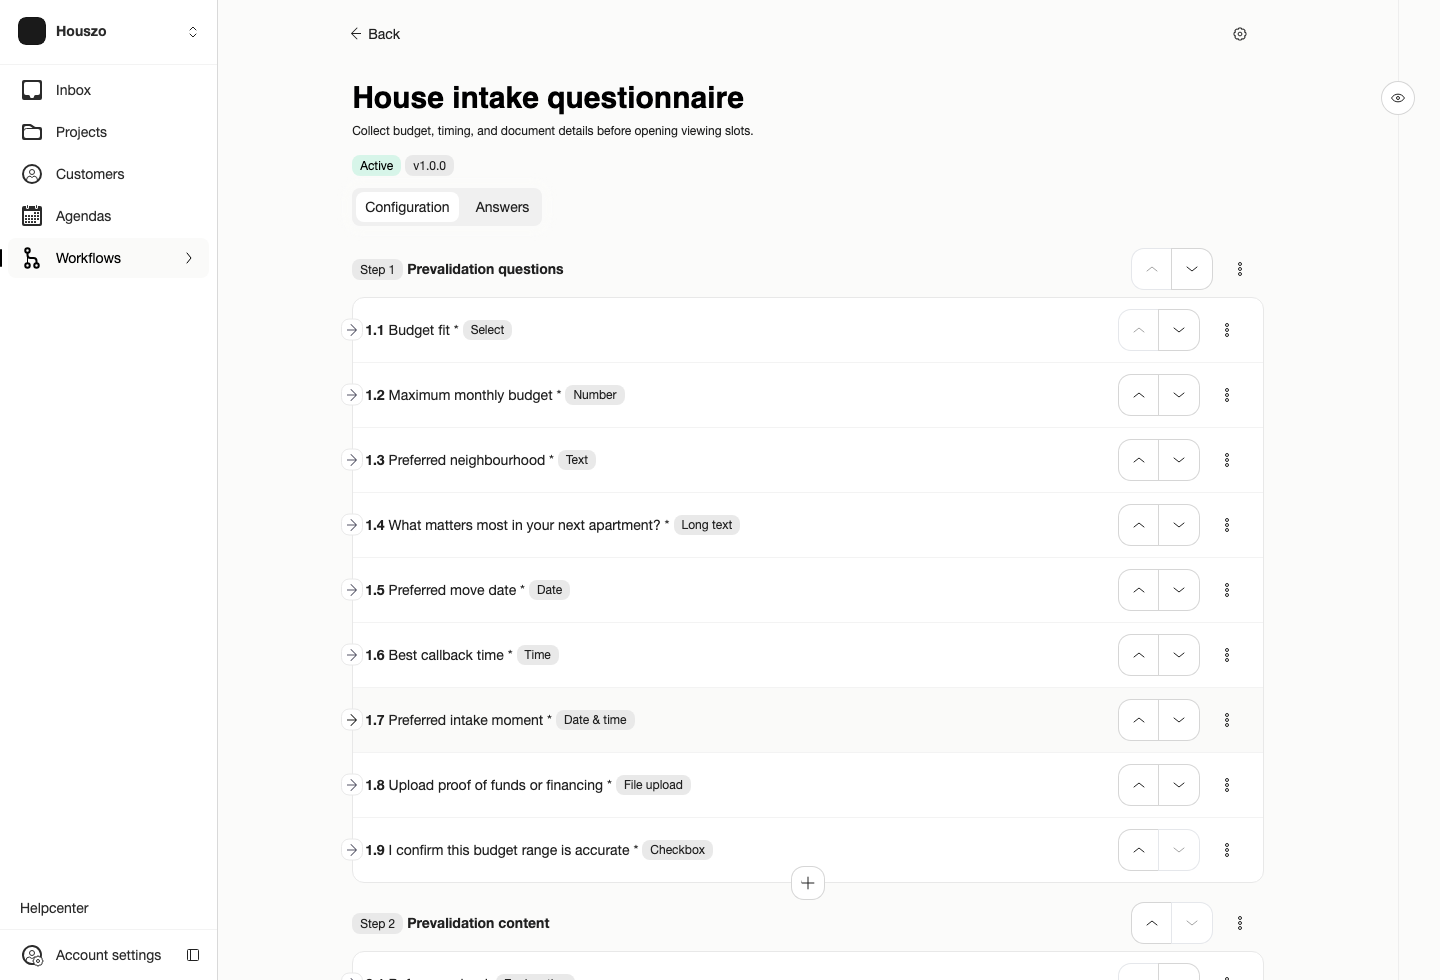Move Best callback time question down
This screenshot has width=1440, height=980.
(x=1179, y=655)
